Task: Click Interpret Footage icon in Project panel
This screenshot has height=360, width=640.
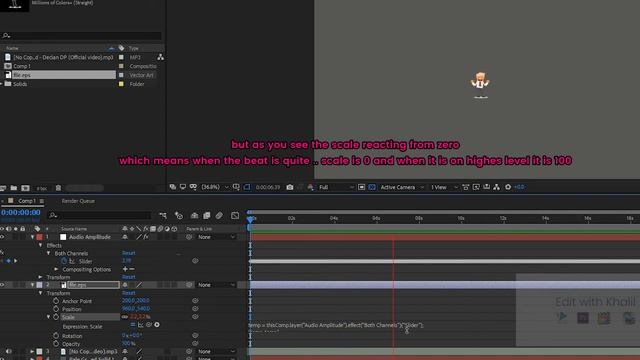Action: (x=3, y=188)
